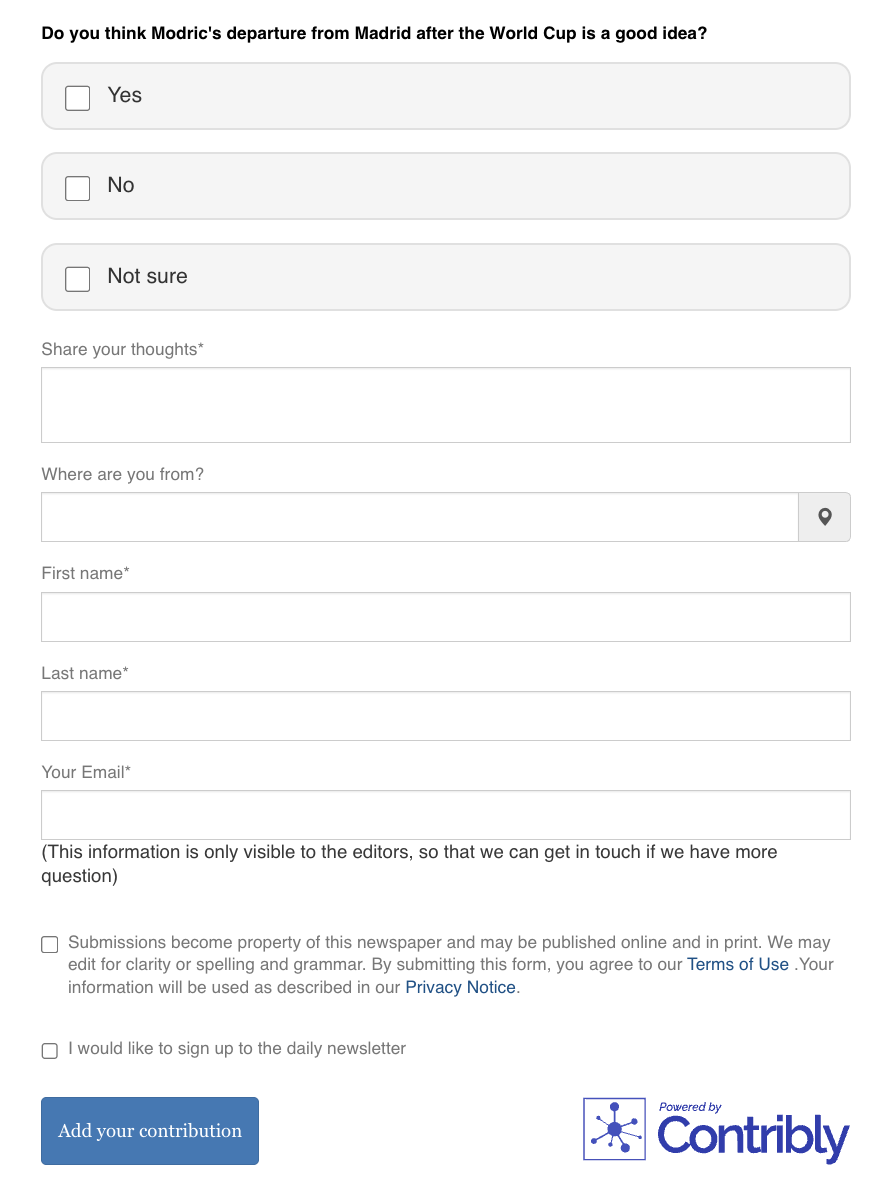This screenshot has height=1200, width=894.
Task: Check the Yes checkbox
Action: click(78, 97)
